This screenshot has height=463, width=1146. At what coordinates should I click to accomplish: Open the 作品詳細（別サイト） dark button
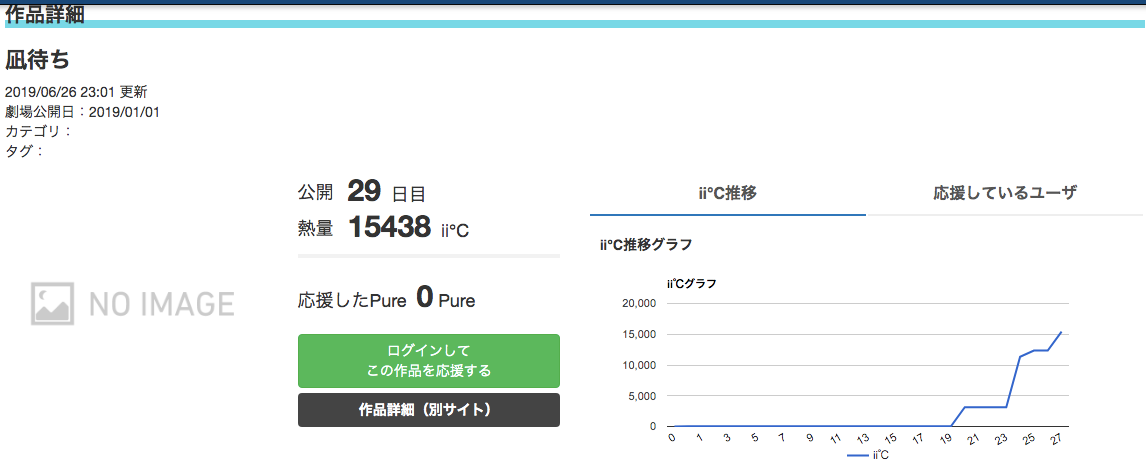pyautogui.click(x=428, y=410)
